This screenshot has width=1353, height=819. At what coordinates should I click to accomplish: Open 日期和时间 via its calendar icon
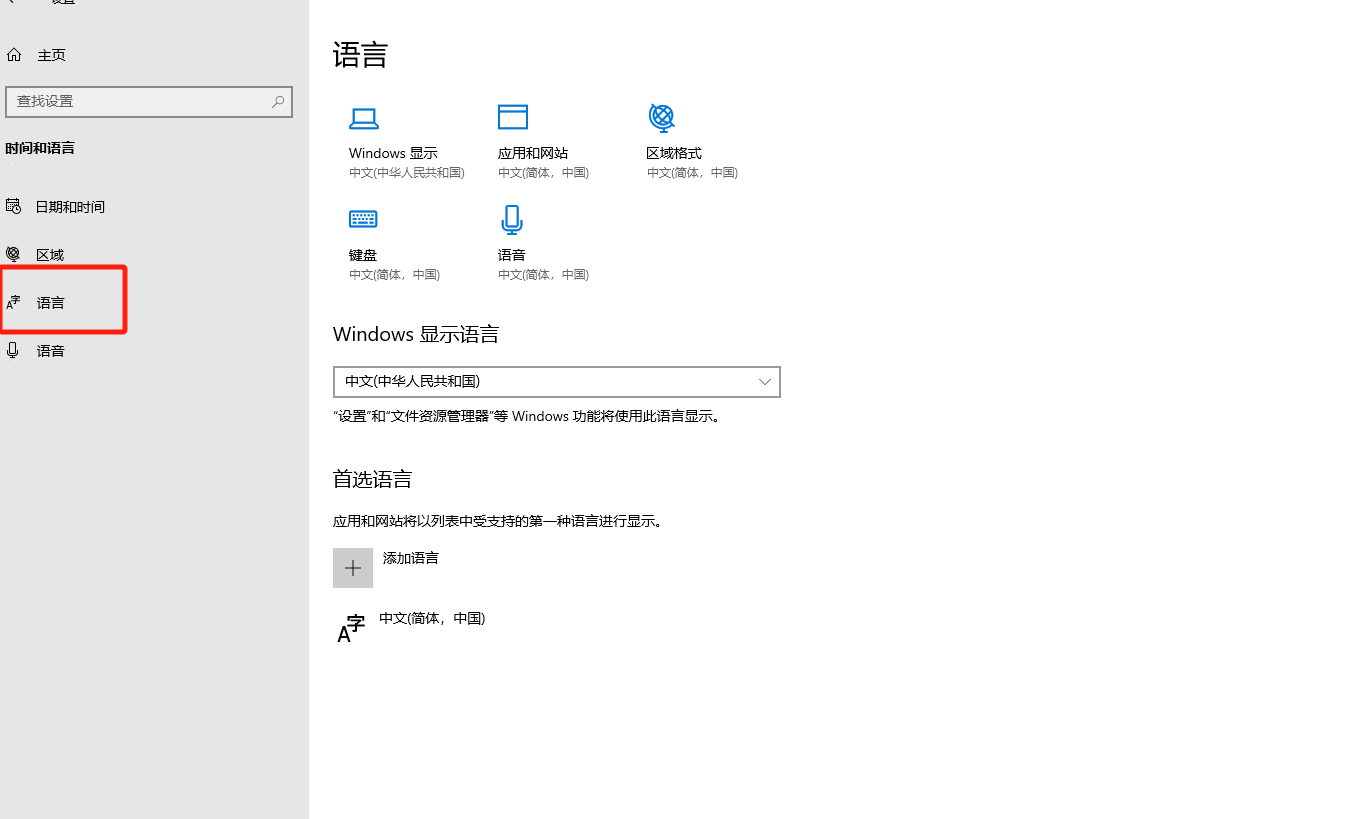point(13,206)
